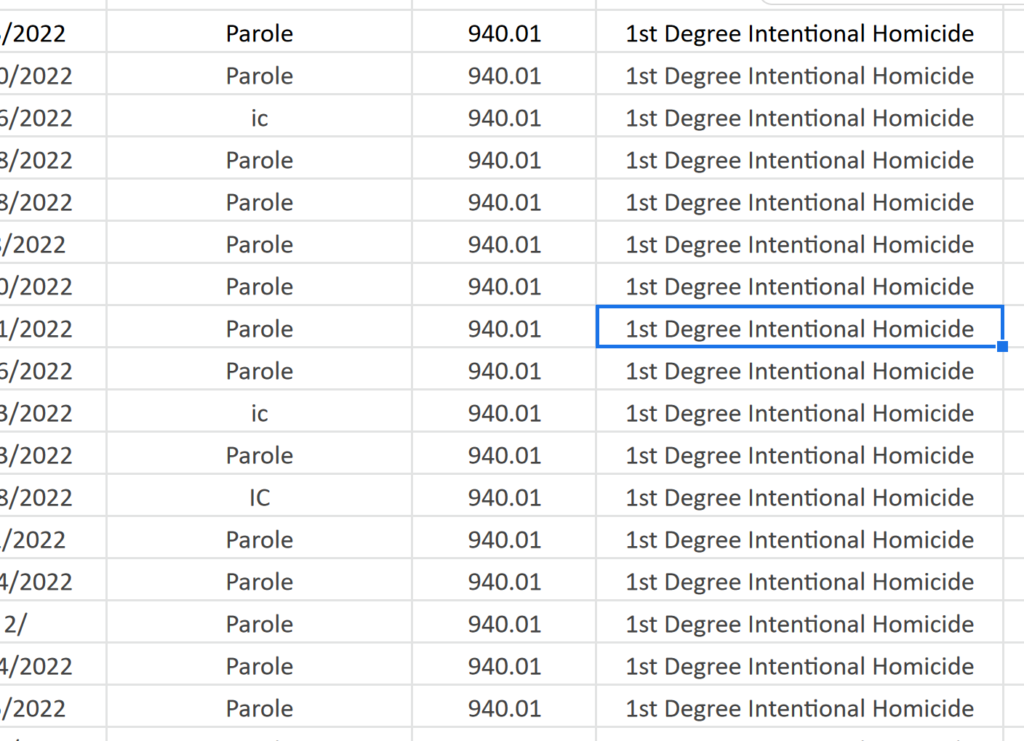Click the lowercase "ic" directly above uppercase IC's neighbor Parole

click(x=259, y=413)
